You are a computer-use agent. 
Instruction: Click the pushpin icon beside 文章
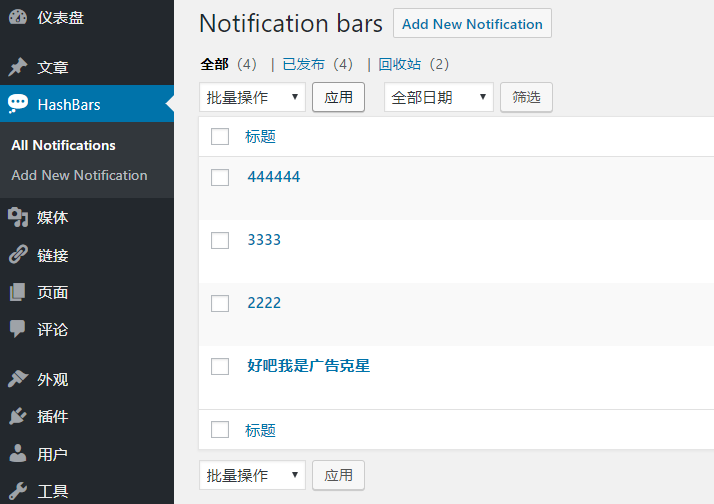pyautogui.click(x=18, y=67)
